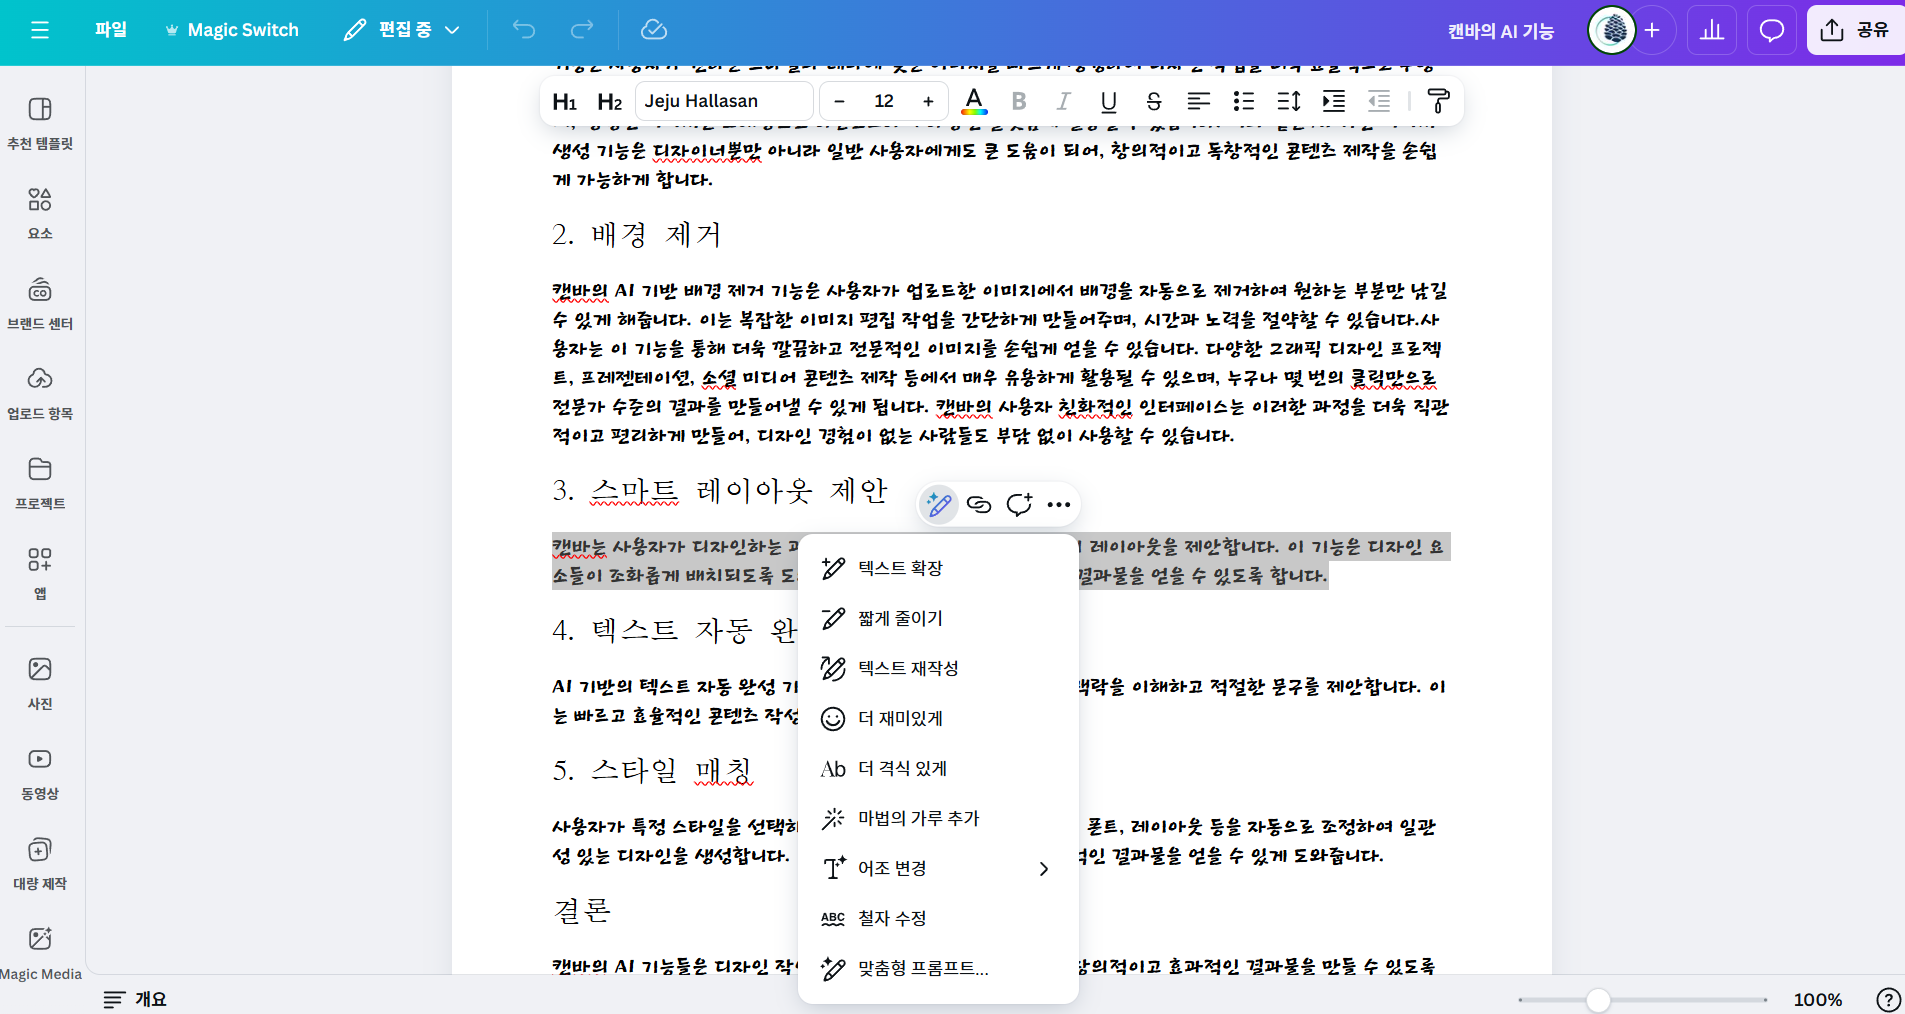Screen dimensions: 1905x1014
Task: Decrease font size with minus button
Action: [x=839, y=101]
